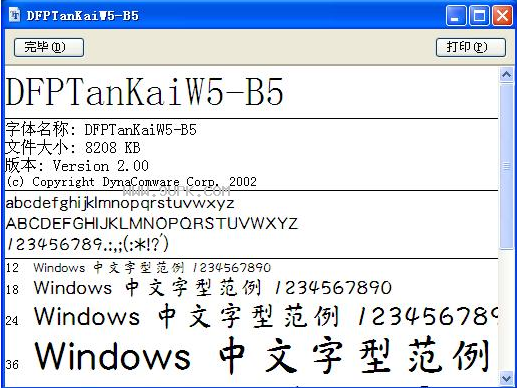Click the 文件大小 8208 KB line

pos(73,147)
